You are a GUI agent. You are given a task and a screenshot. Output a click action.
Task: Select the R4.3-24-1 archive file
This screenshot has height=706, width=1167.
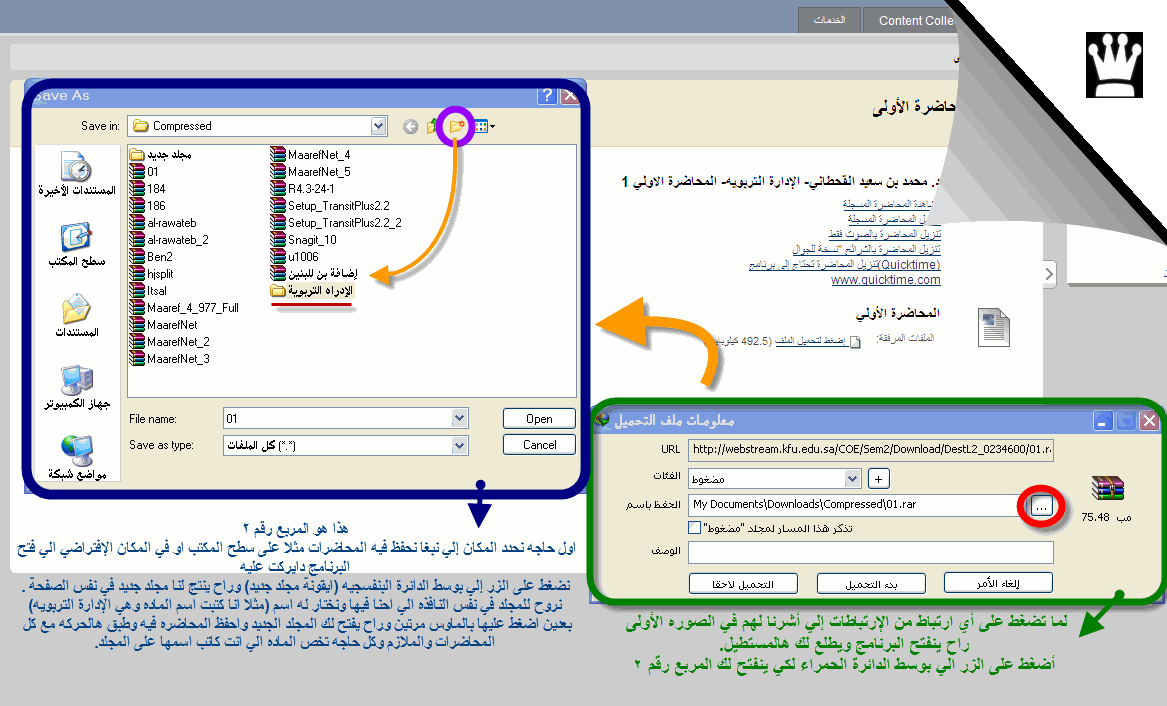[x=303, y=189]
